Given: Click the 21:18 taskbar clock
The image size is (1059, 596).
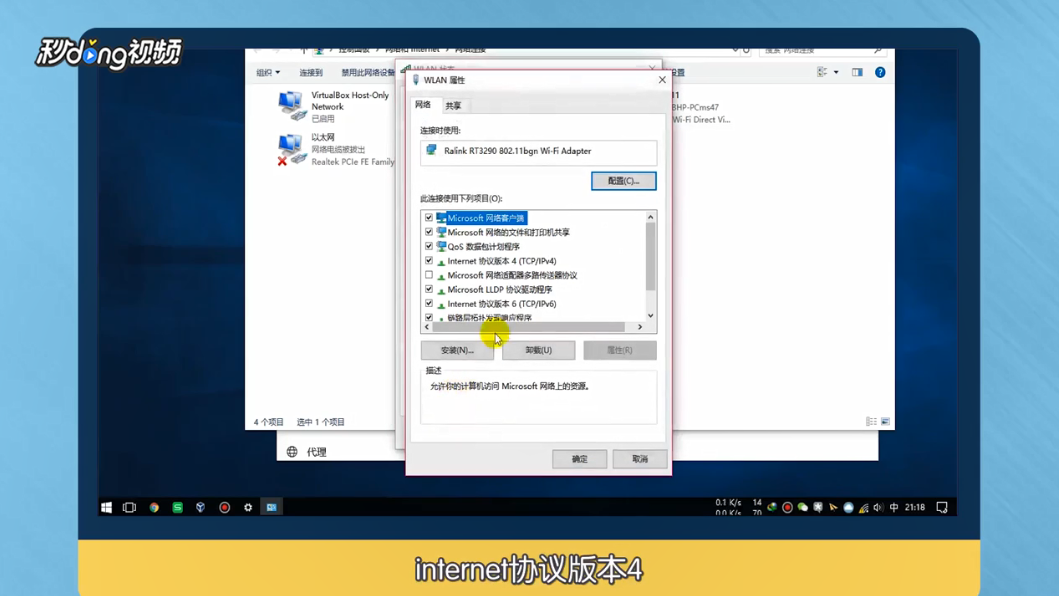Looking at the screenshot, I should [915, 507].
